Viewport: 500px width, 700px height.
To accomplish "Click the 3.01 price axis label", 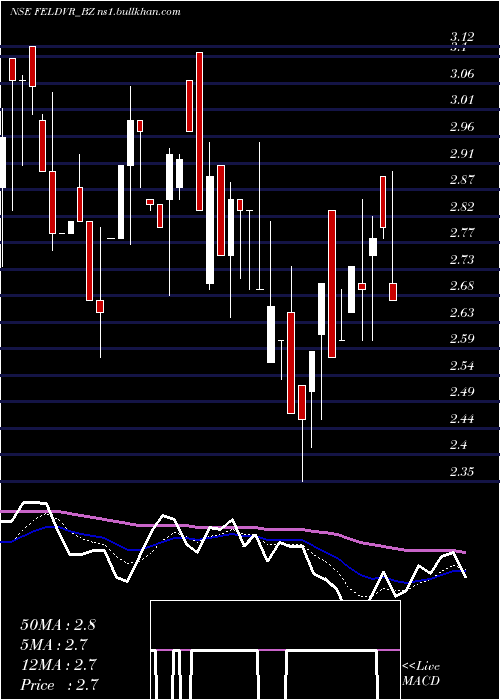I will tap(462, 100).
